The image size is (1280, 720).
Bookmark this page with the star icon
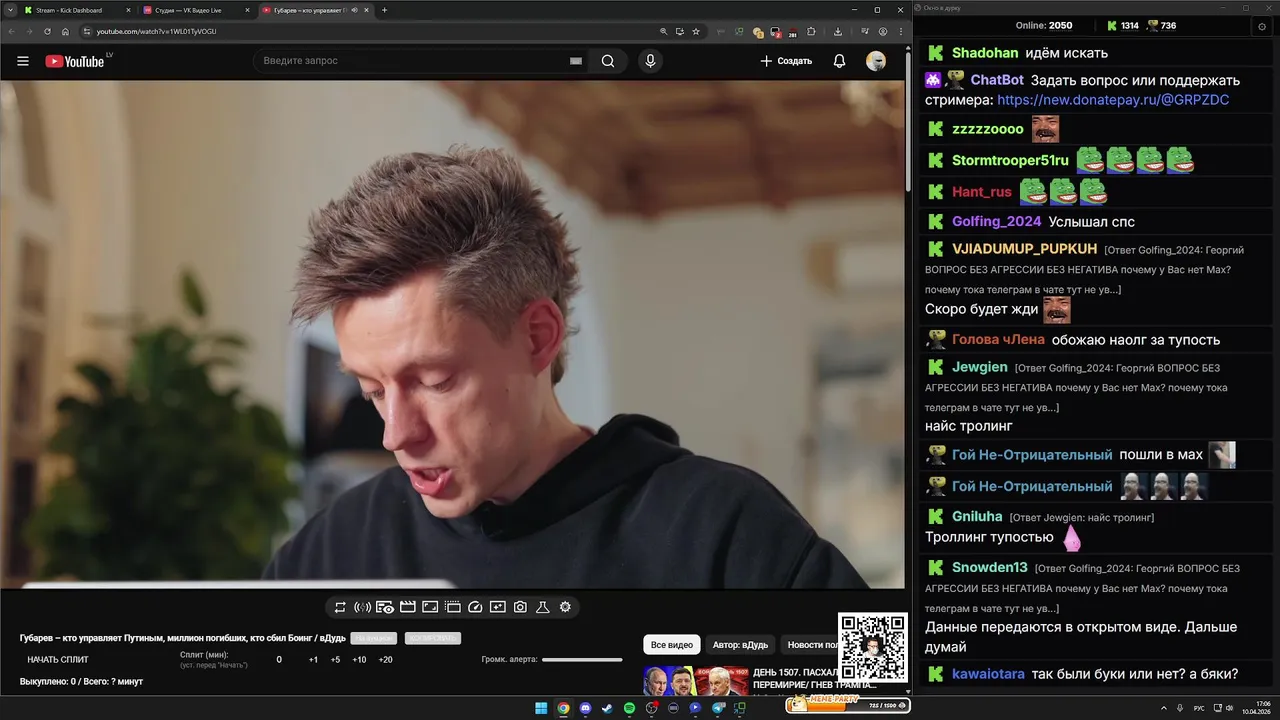point(696,31)
